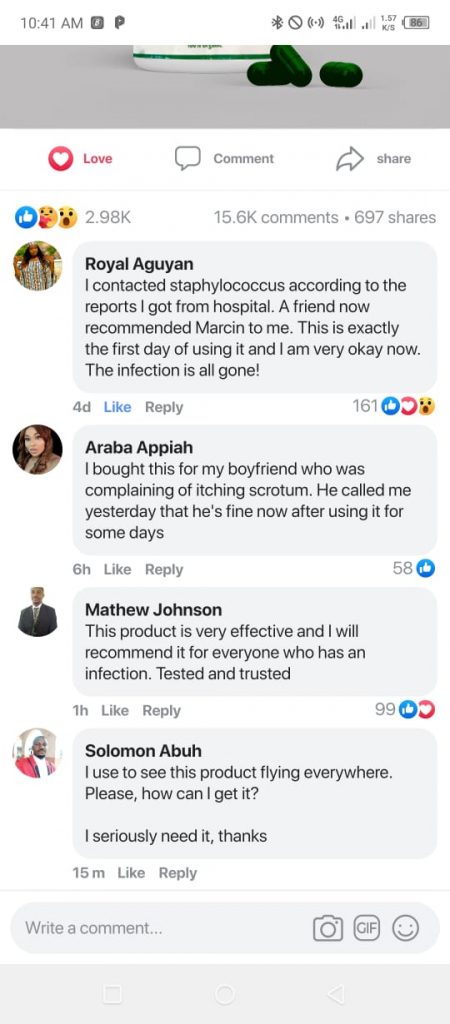This screenshot has height=1024, width=450.
Task: Like Mathew Johnson's comment
Action: pos(115,711)
